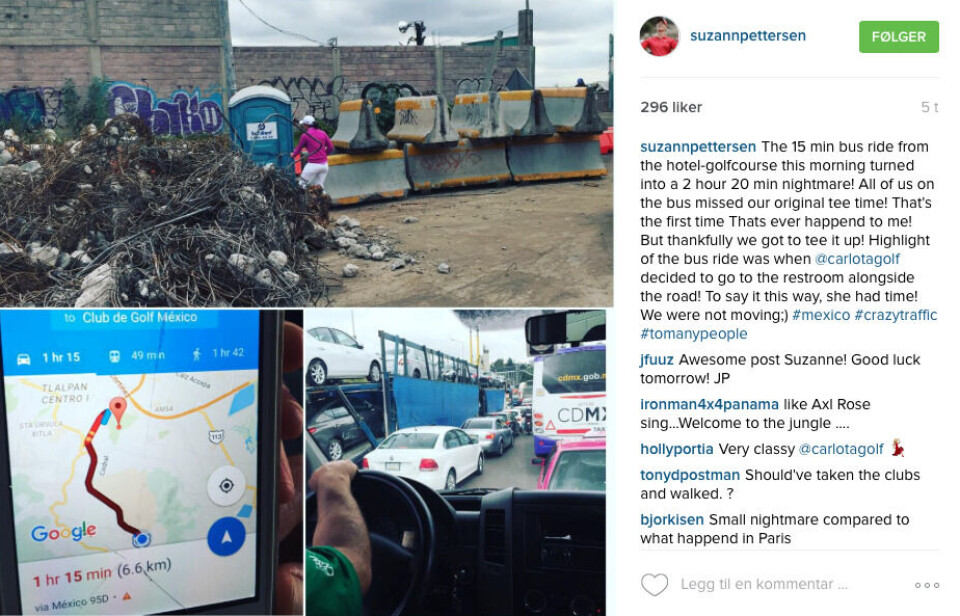Click the locate-me crosshair on map
This screenshot has width=960, height=616.
(226, 486)
